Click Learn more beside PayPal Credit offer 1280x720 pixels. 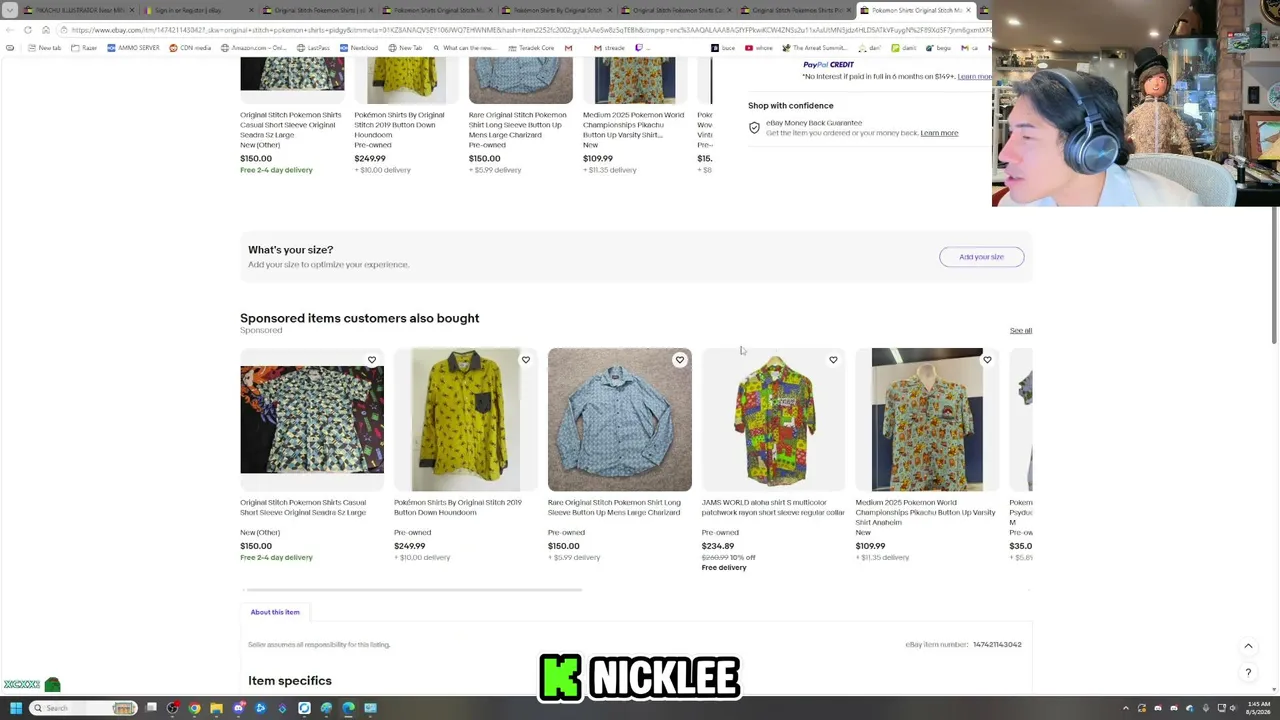click(x=975, y=77)
